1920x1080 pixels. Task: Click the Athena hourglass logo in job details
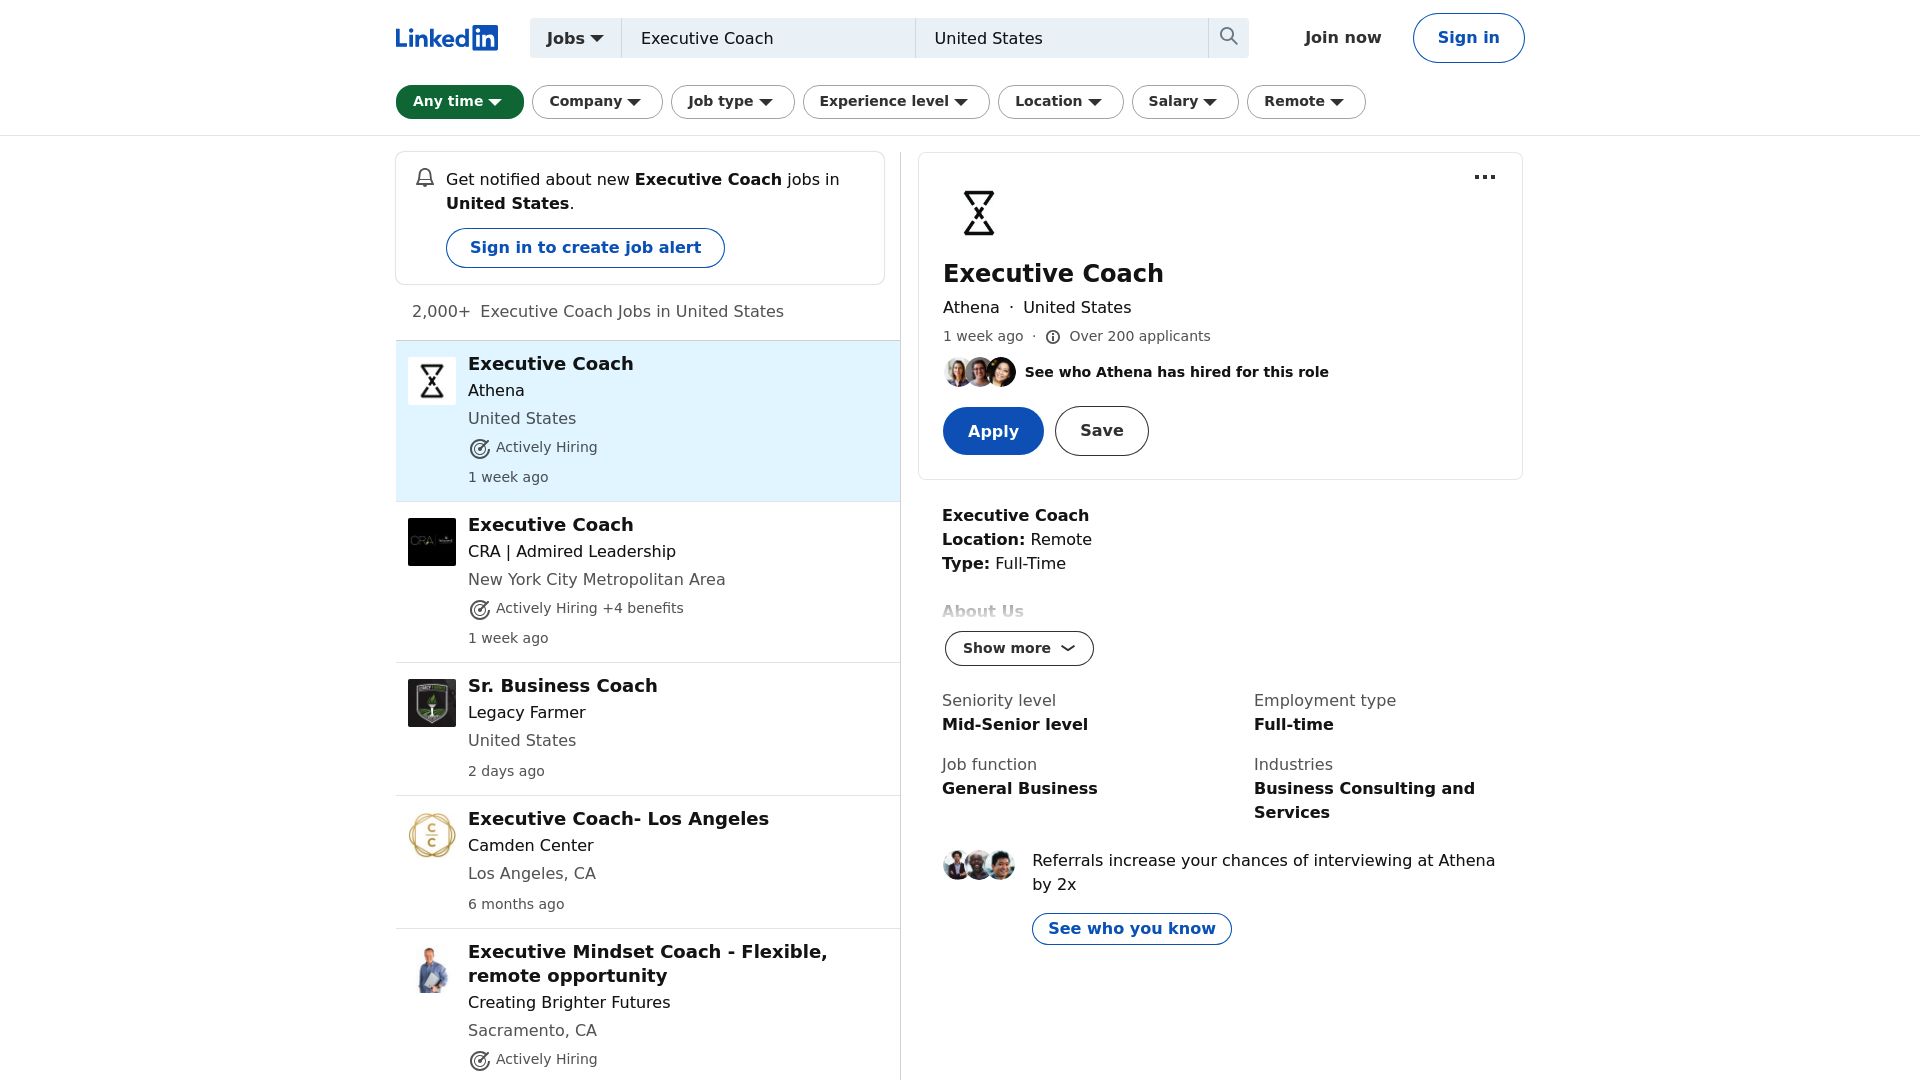[978, 213]
